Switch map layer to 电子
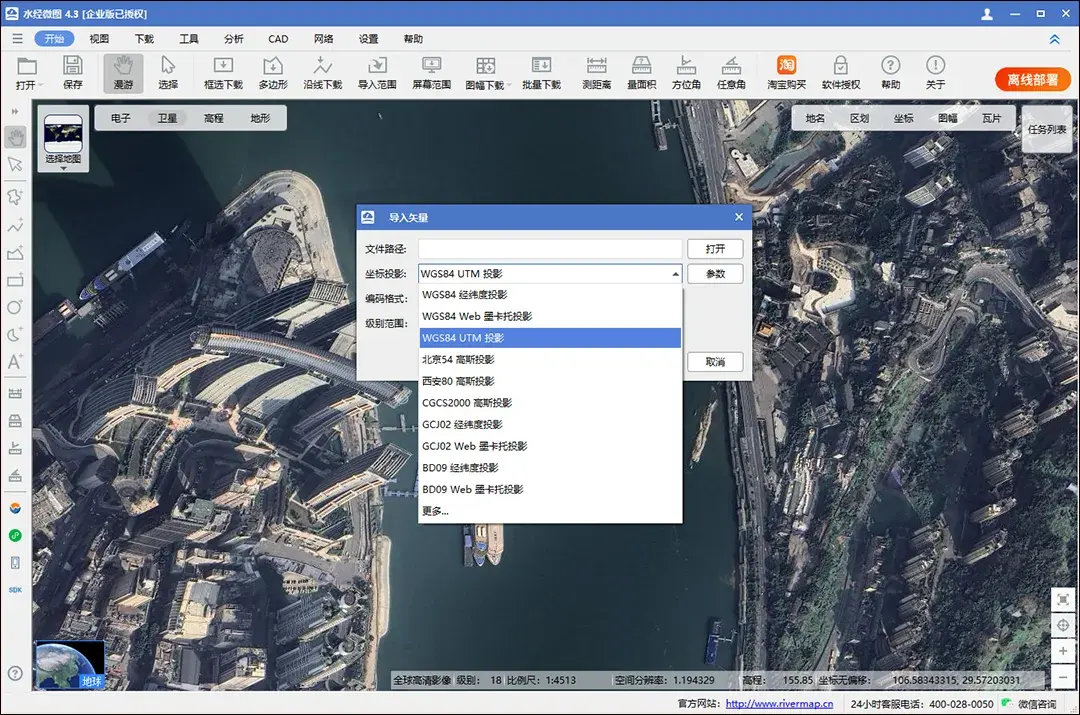 coord(121,118)
